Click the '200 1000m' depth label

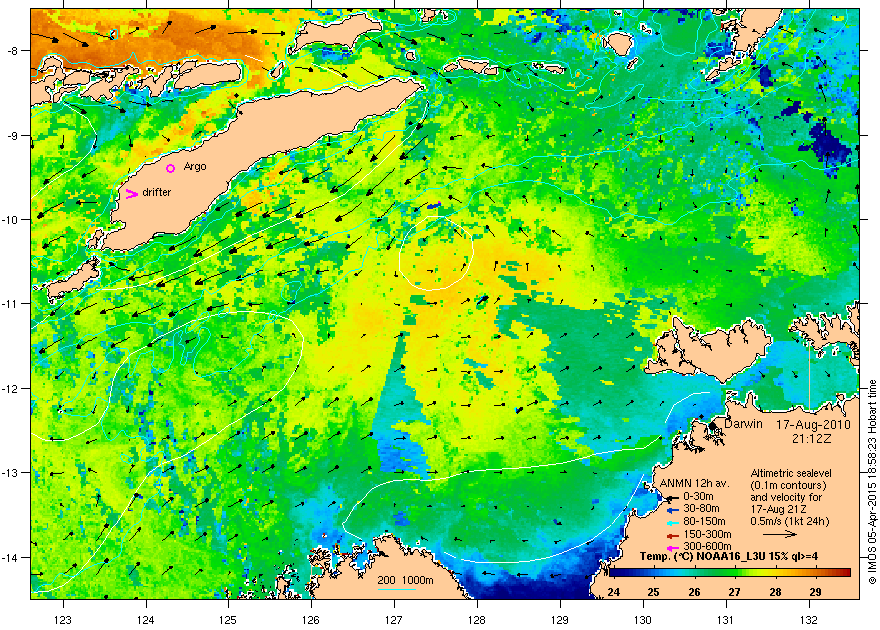point(405,580)
